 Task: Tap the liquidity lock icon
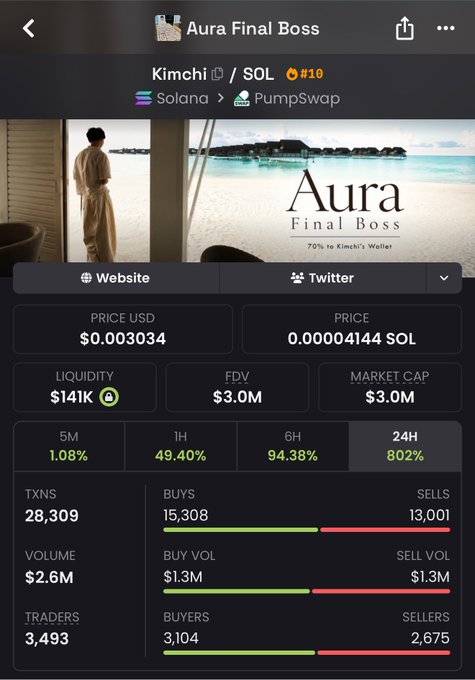109,397
